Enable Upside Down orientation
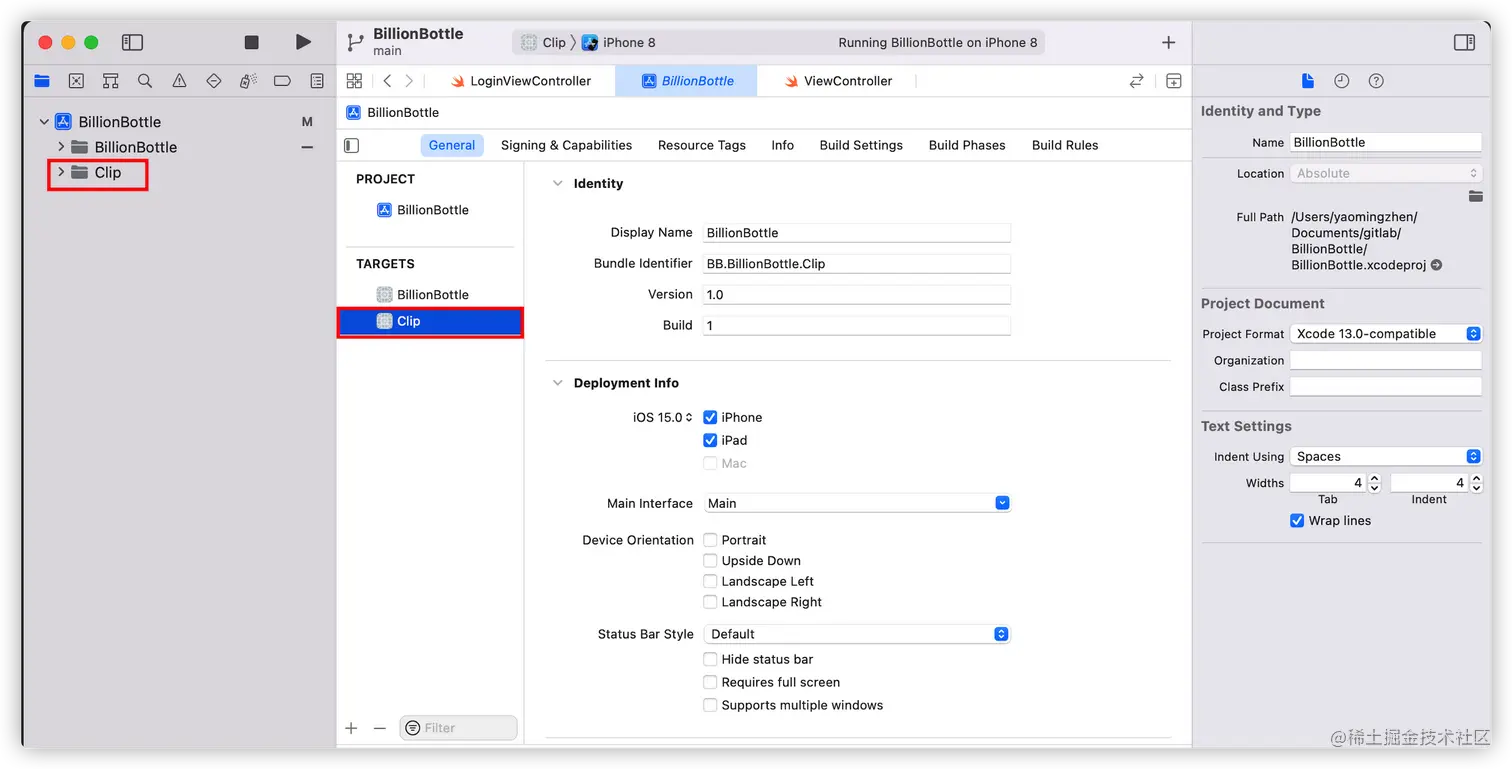 coord(710,561)
